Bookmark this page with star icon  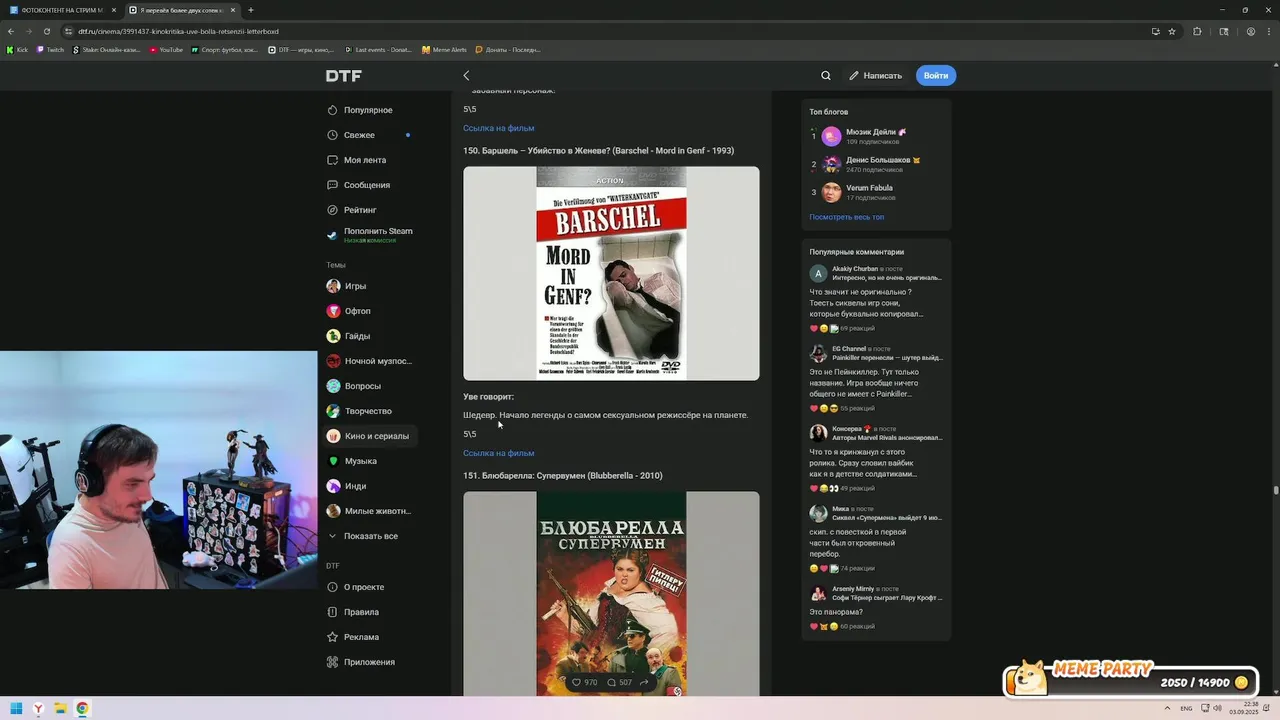coord(1172,31)
